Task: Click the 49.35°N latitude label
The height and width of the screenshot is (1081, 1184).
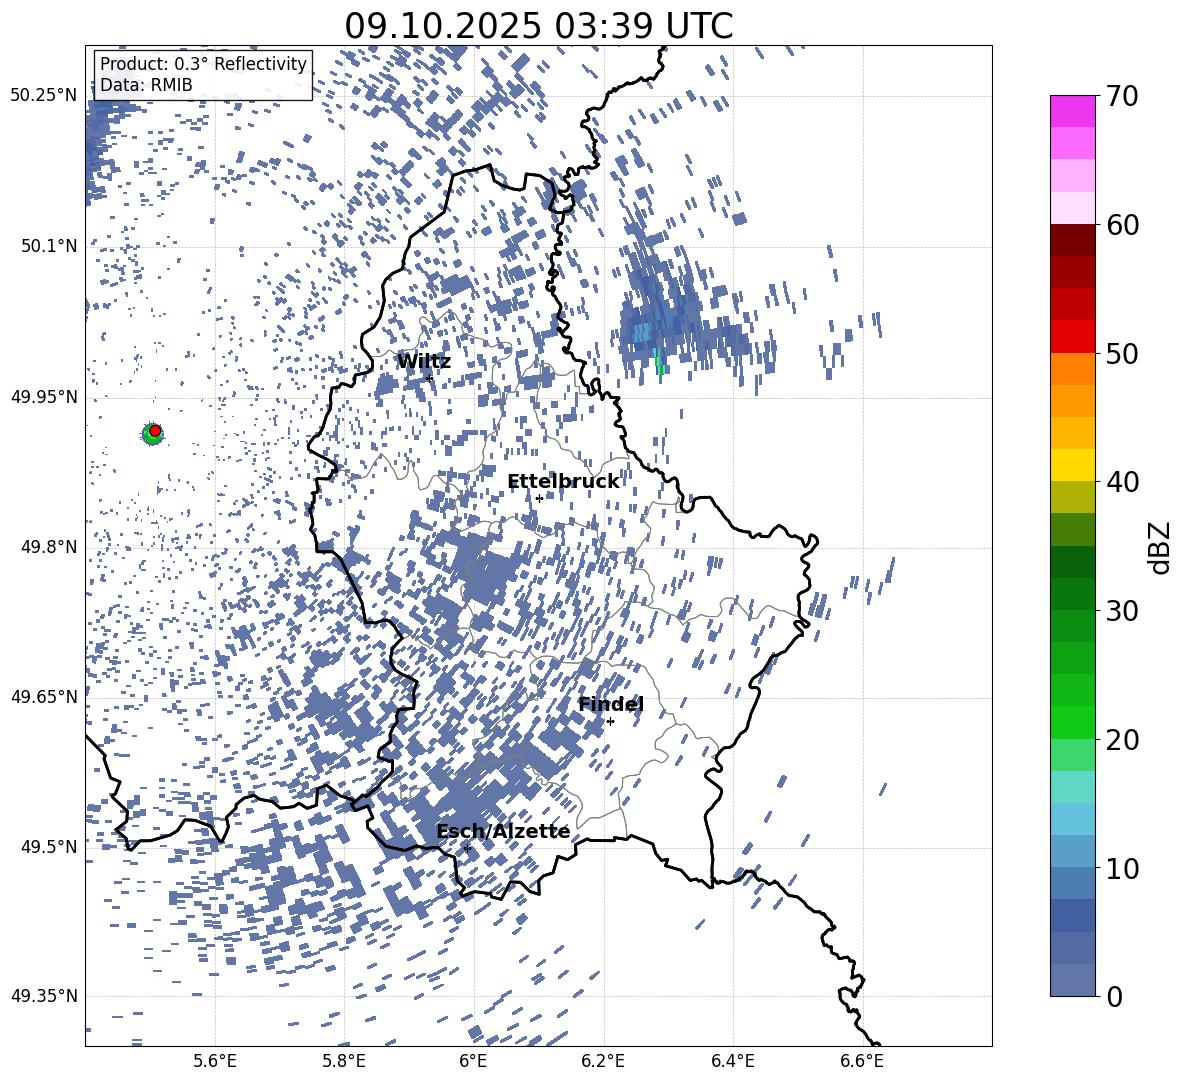Action: click(44, 996)
